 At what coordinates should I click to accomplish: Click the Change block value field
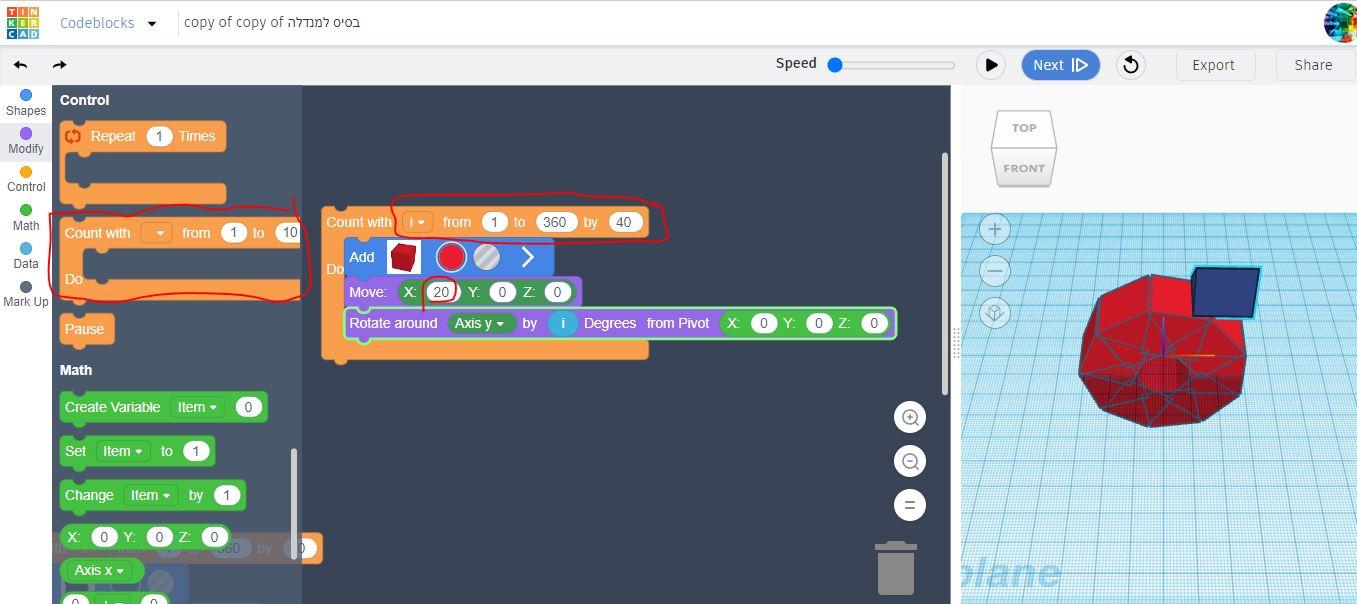(227, 495)
